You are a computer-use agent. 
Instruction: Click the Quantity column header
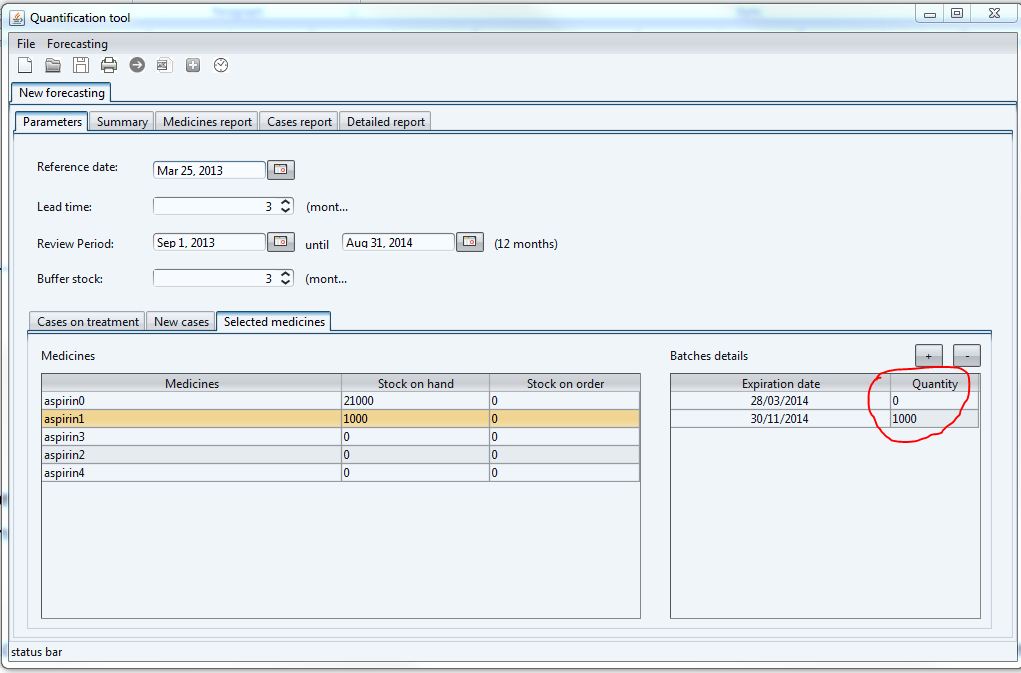pos(934,383)
